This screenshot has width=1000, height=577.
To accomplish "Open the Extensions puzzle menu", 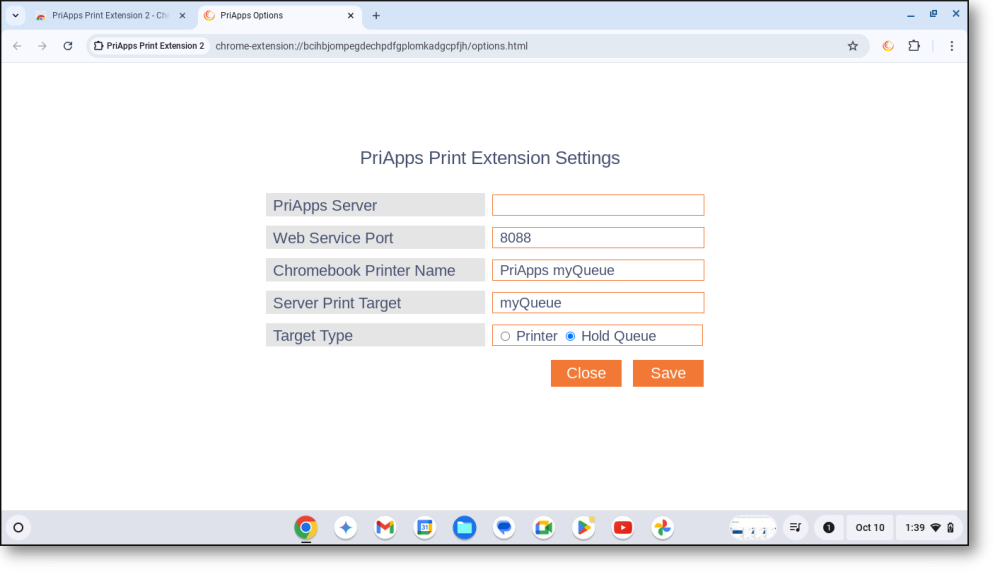I will pos(914,46).
